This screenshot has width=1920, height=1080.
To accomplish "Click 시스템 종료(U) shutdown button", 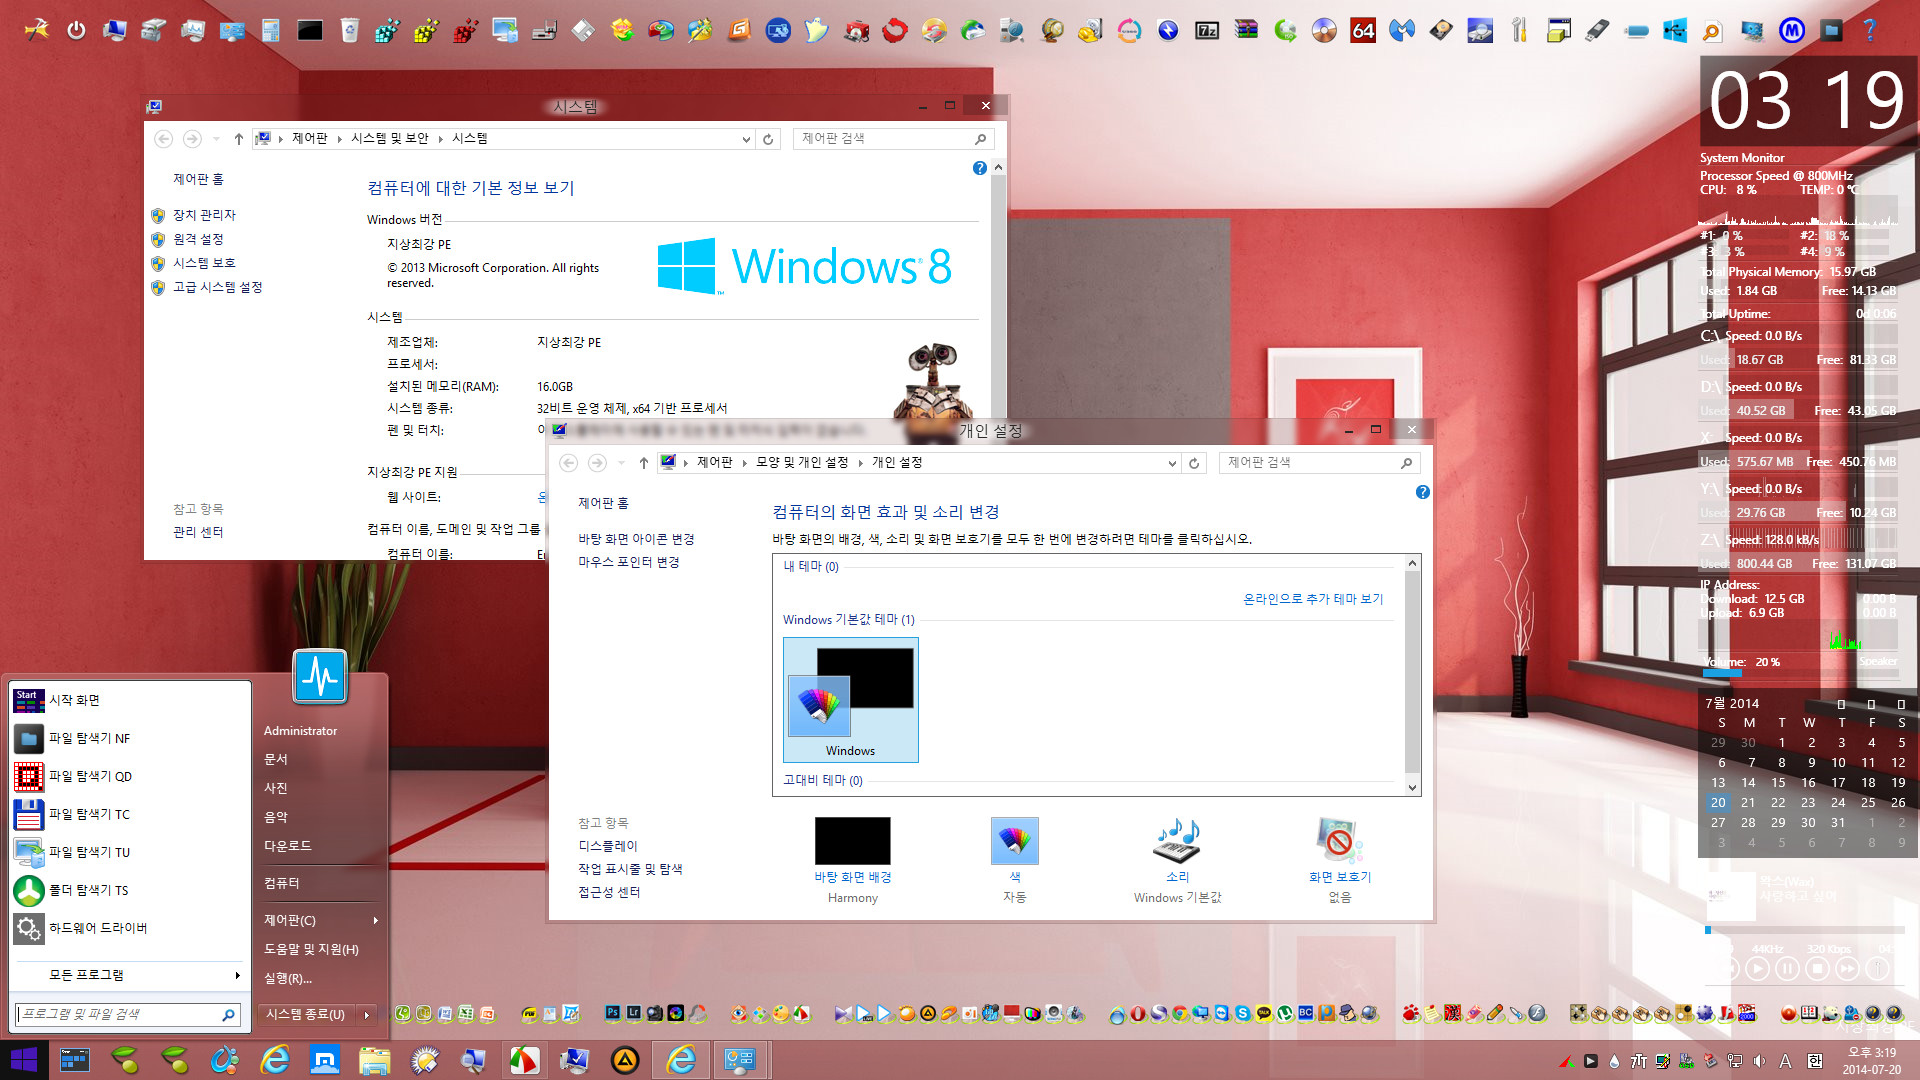I will point(306,1015).
